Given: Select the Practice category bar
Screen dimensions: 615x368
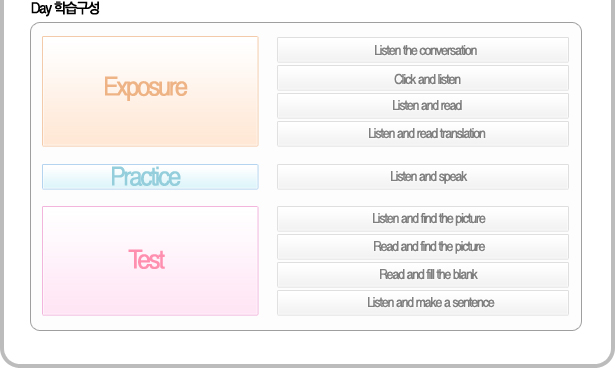Looking at the screenshot, I should [x=150, y=177].
